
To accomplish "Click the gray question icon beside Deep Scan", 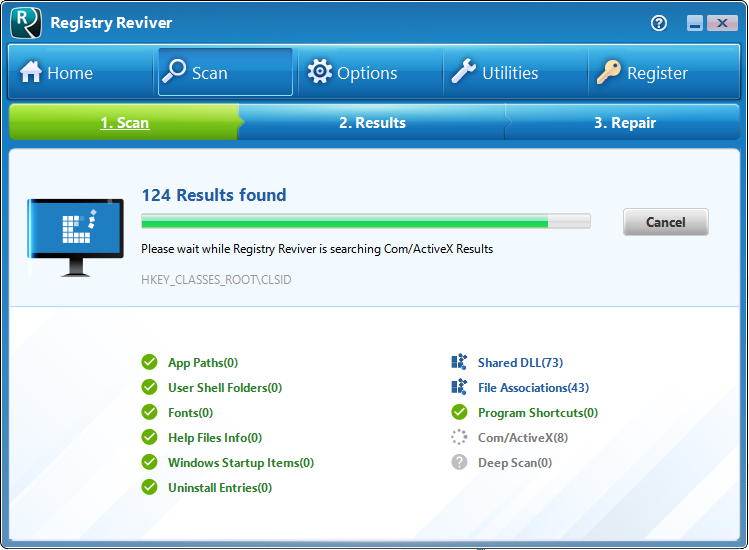I will (460, 462).
